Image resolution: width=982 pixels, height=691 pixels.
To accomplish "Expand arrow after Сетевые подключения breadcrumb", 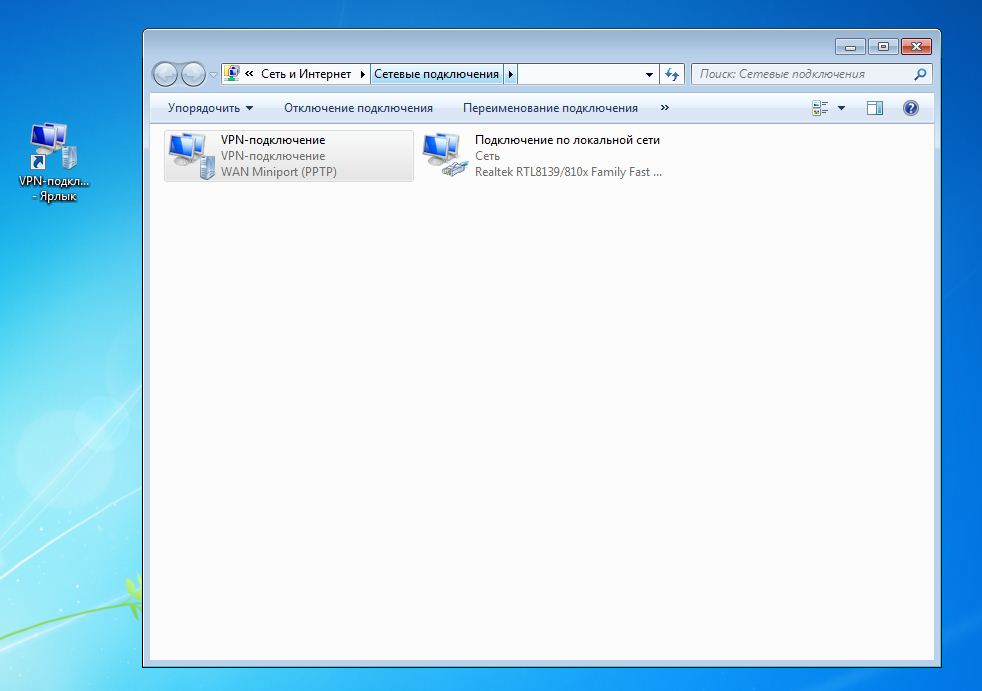I will [511, 74].
